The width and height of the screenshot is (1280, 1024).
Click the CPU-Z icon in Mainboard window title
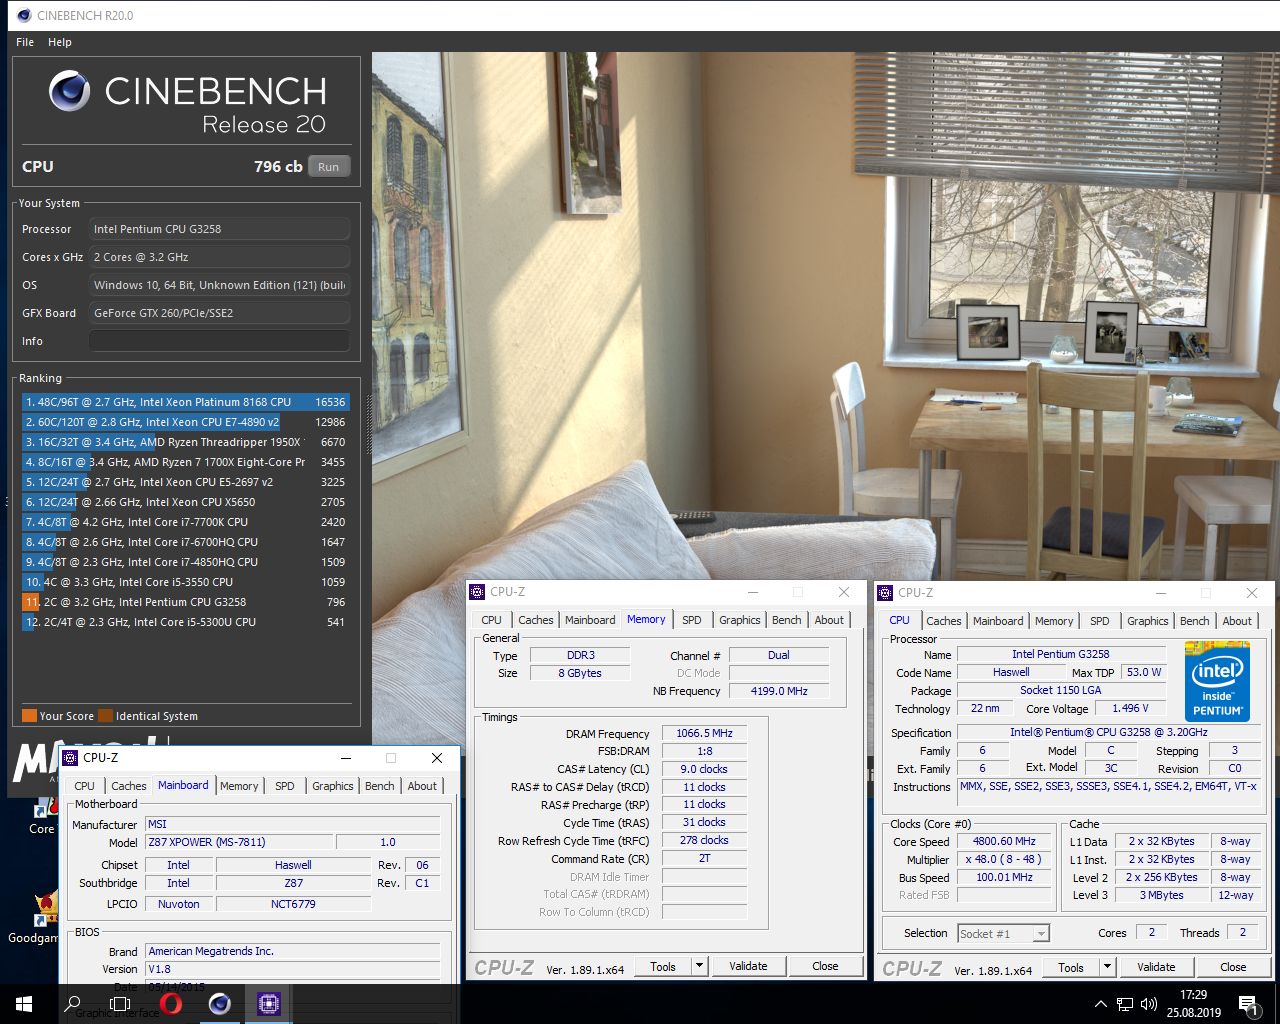[x=70, y=758]
